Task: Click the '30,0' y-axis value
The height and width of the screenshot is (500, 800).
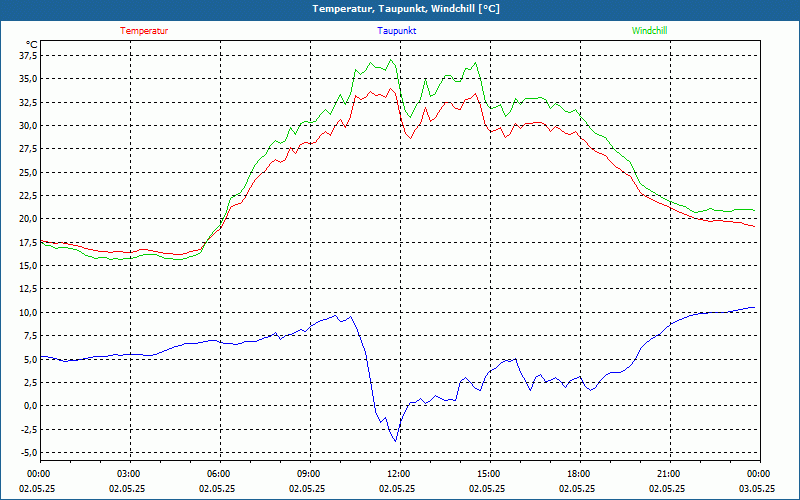Action: pos(28,126)
